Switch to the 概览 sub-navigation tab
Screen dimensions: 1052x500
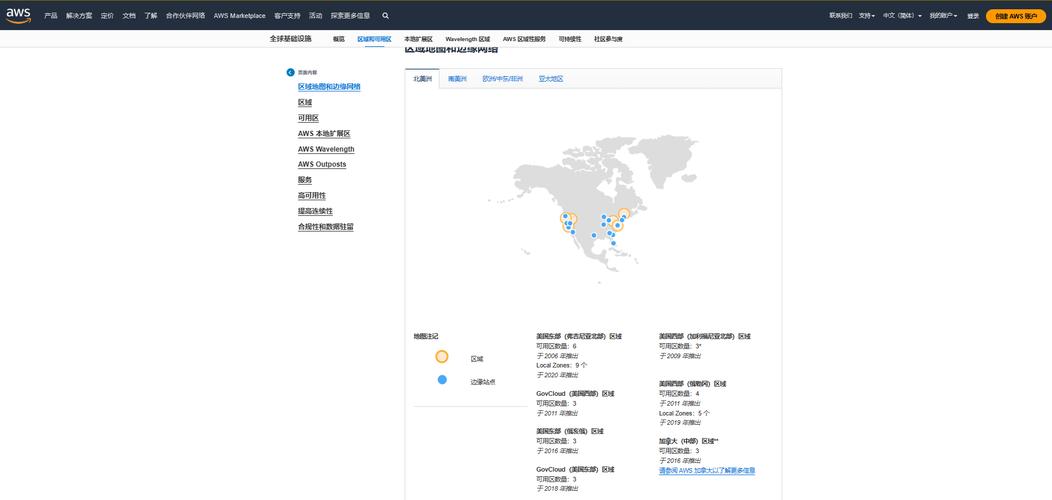click(x=339, y=40)
